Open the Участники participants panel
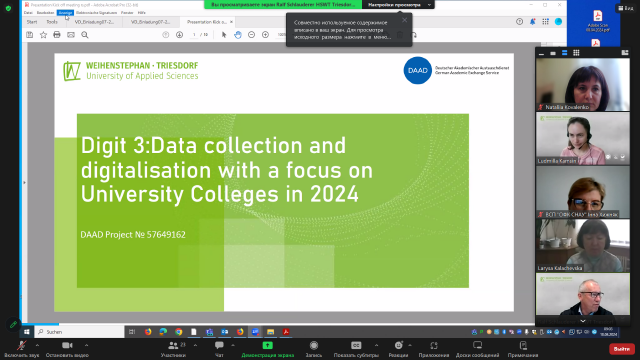This screenshot has width=640, height=360. click(173, 349)
